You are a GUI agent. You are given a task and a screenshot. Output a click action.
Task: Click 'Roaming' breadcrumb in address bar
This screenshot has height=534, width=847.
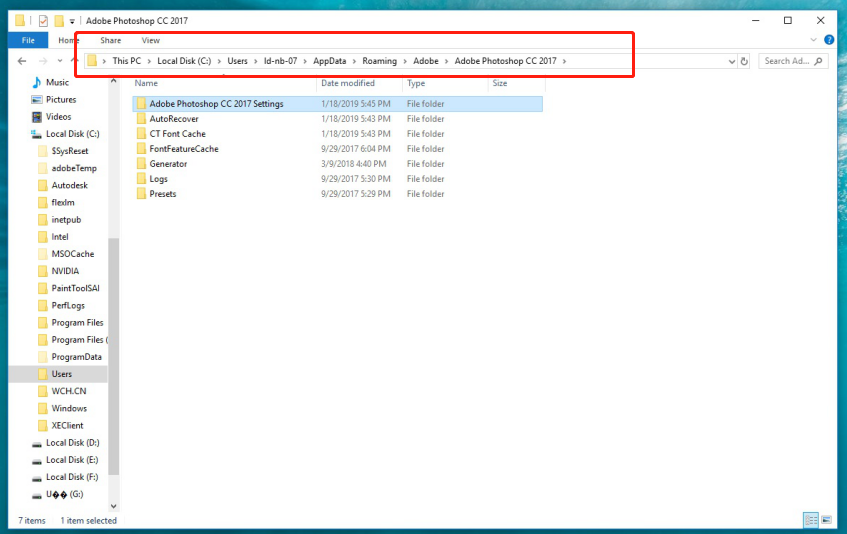pos(379,61)
